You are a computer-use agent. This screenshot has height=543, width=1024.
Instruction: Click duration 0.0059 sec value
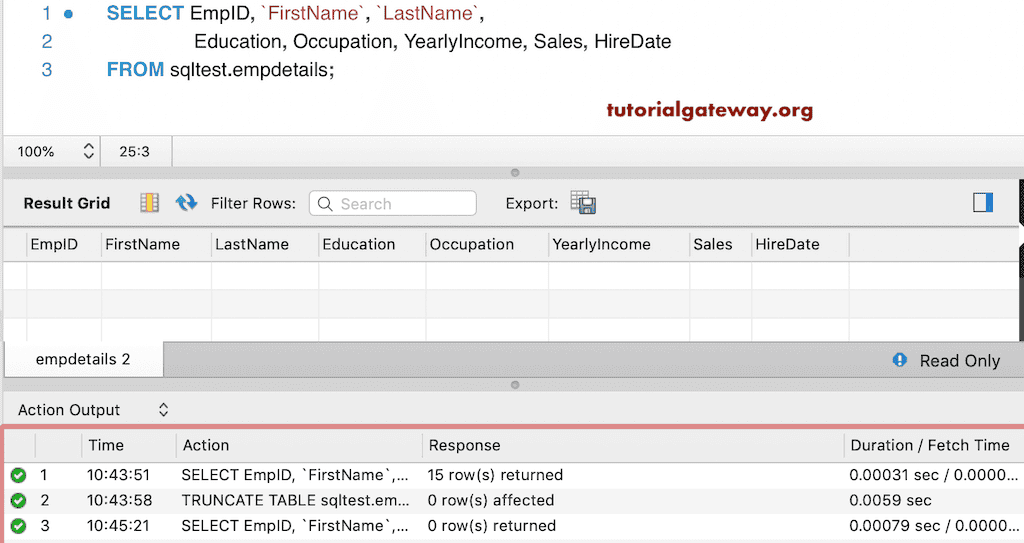[x=890, y=501]
